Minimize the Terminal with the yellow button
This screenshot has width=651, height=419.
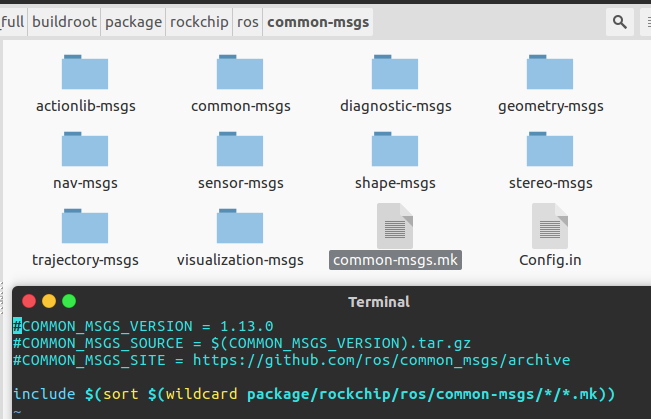tap(49, 301)
